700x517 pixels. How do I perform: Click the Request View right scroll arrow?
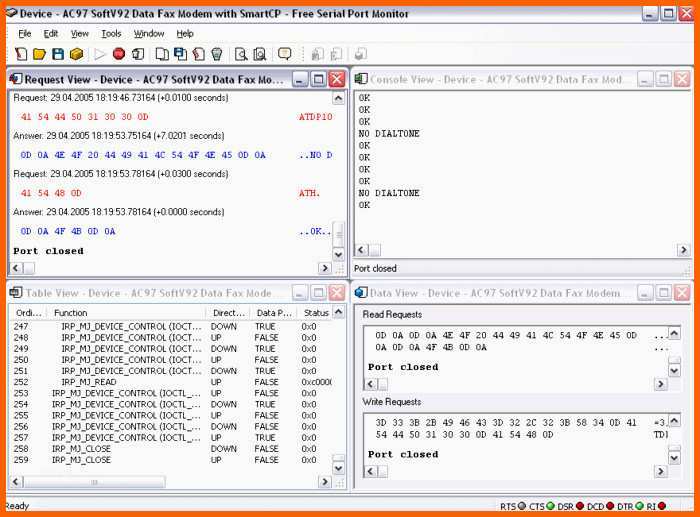[x=325, y=268]
